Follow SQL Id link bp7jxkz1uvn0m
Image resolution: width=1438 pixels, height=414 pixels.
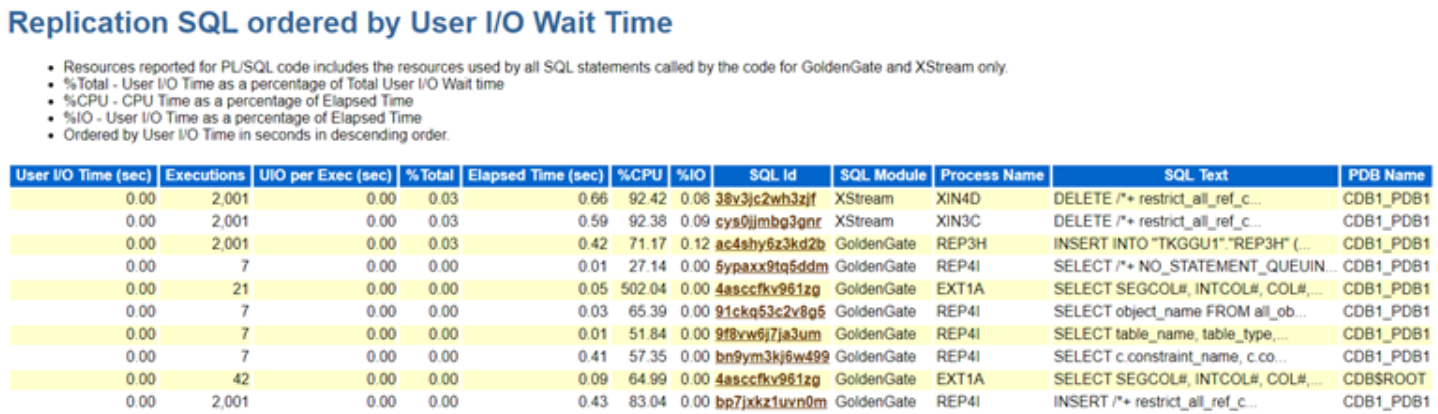770,402
